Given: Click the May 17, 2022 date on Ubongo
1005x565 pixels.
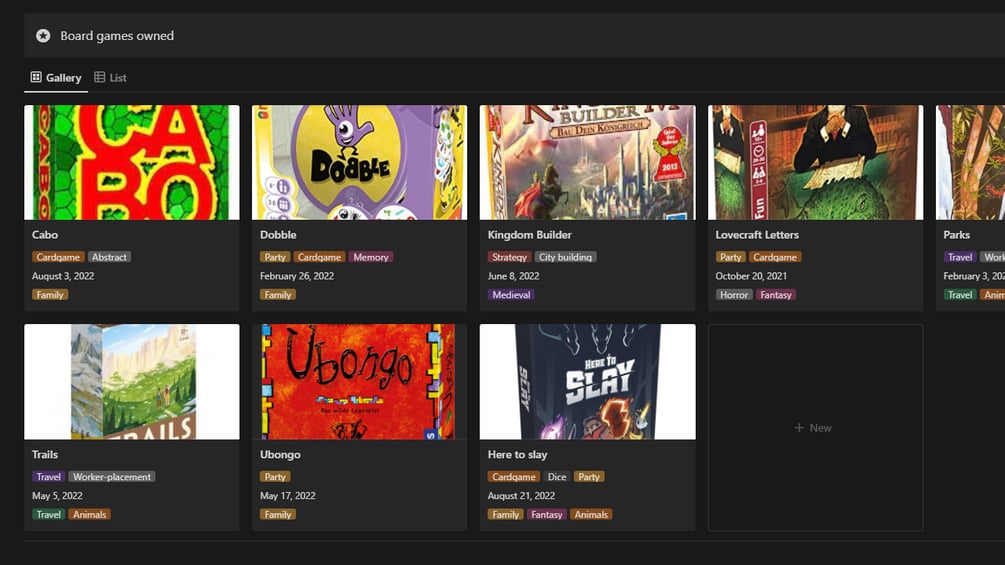Looking at the screenshot, I should [287, 496].
